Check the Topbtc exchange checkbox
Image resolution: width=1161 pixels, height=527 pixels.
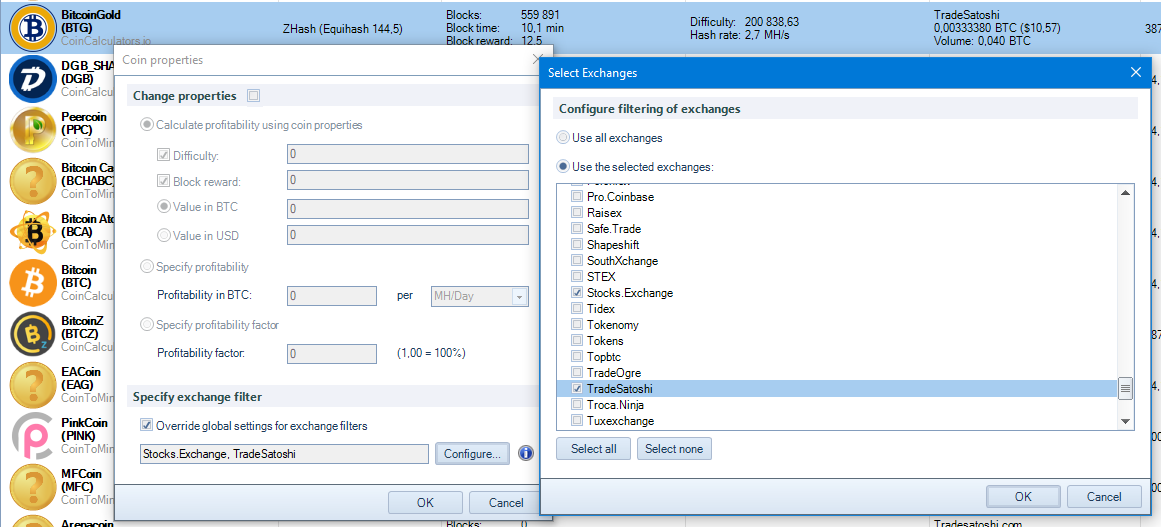(x=576, y=357)
